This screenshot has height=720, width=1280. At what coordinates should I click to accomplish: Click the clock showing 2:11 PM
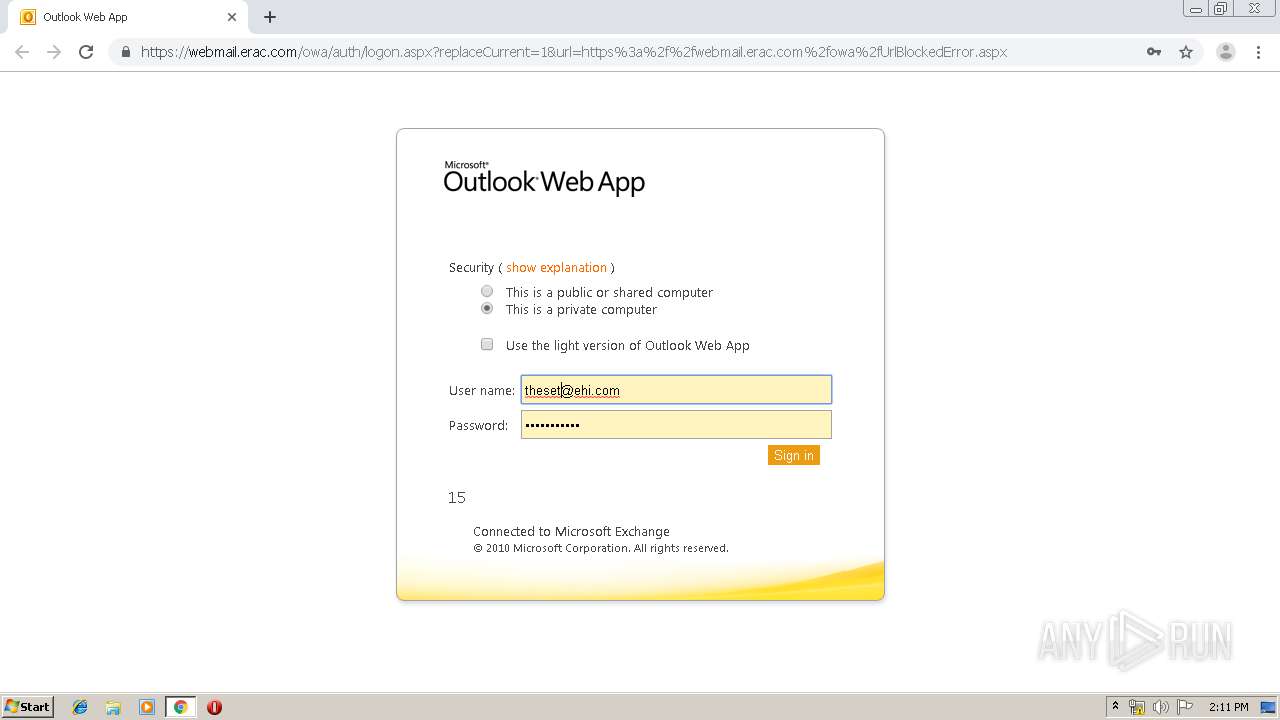pos(1228,707)
